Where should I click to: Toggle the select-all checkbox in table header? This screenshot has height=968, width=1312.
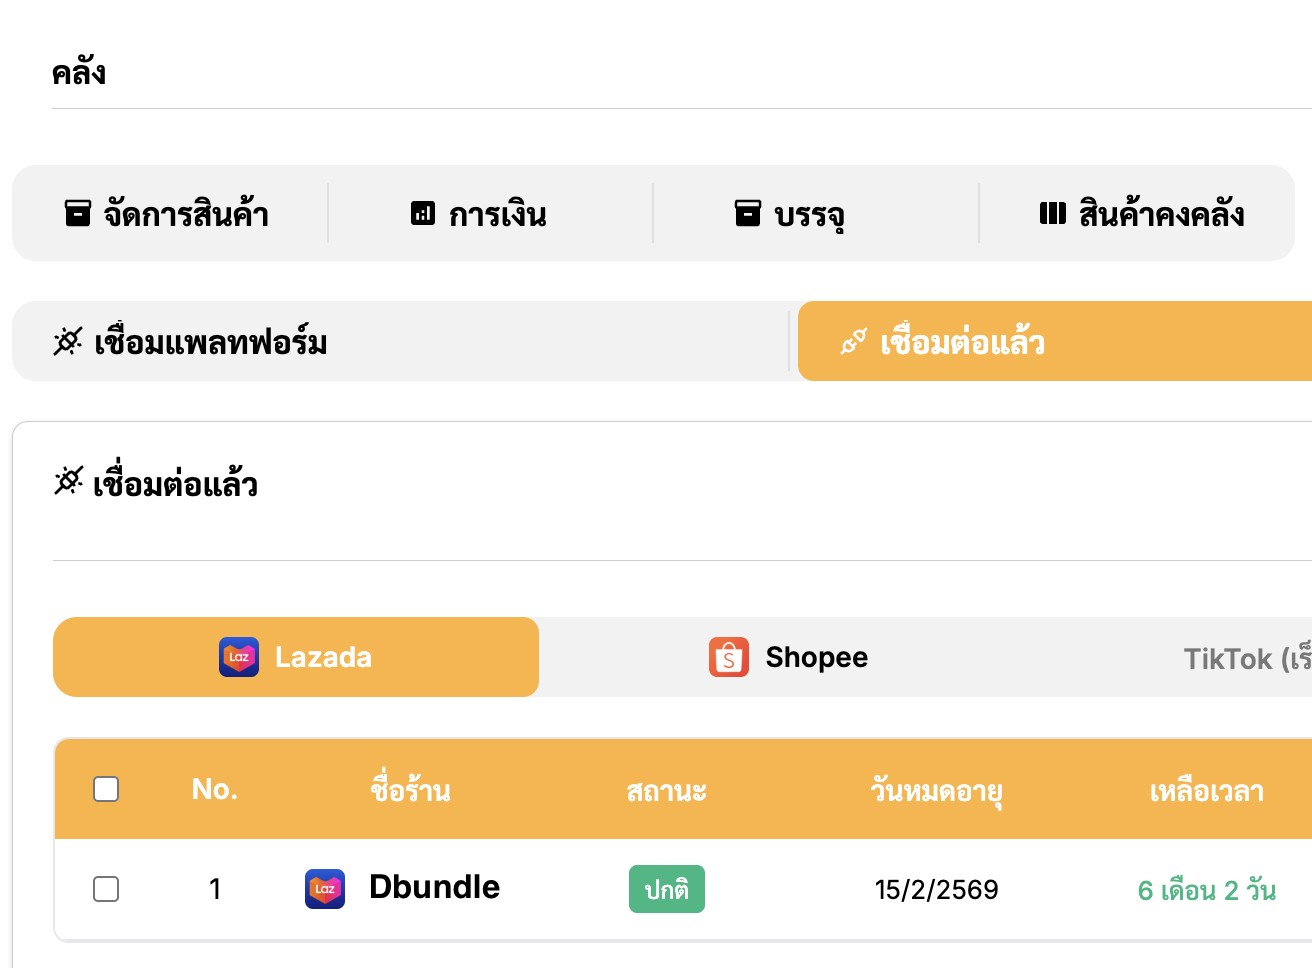(x=106, y=789)
